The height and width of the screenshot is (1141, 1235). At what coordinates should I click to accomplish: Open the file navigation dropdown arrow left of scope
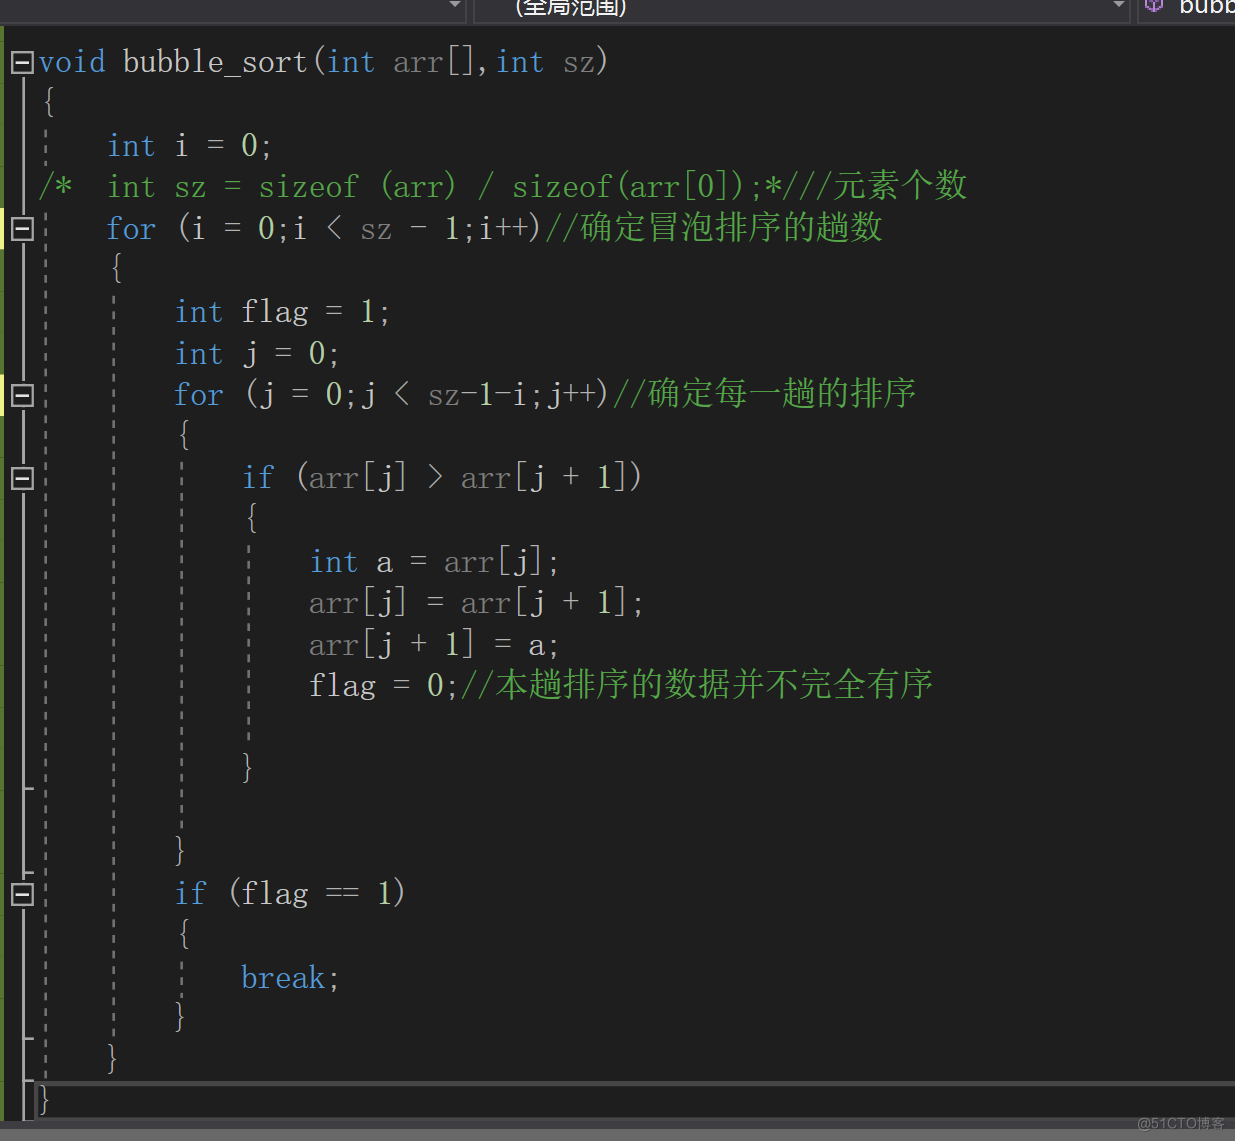point(455,6)
